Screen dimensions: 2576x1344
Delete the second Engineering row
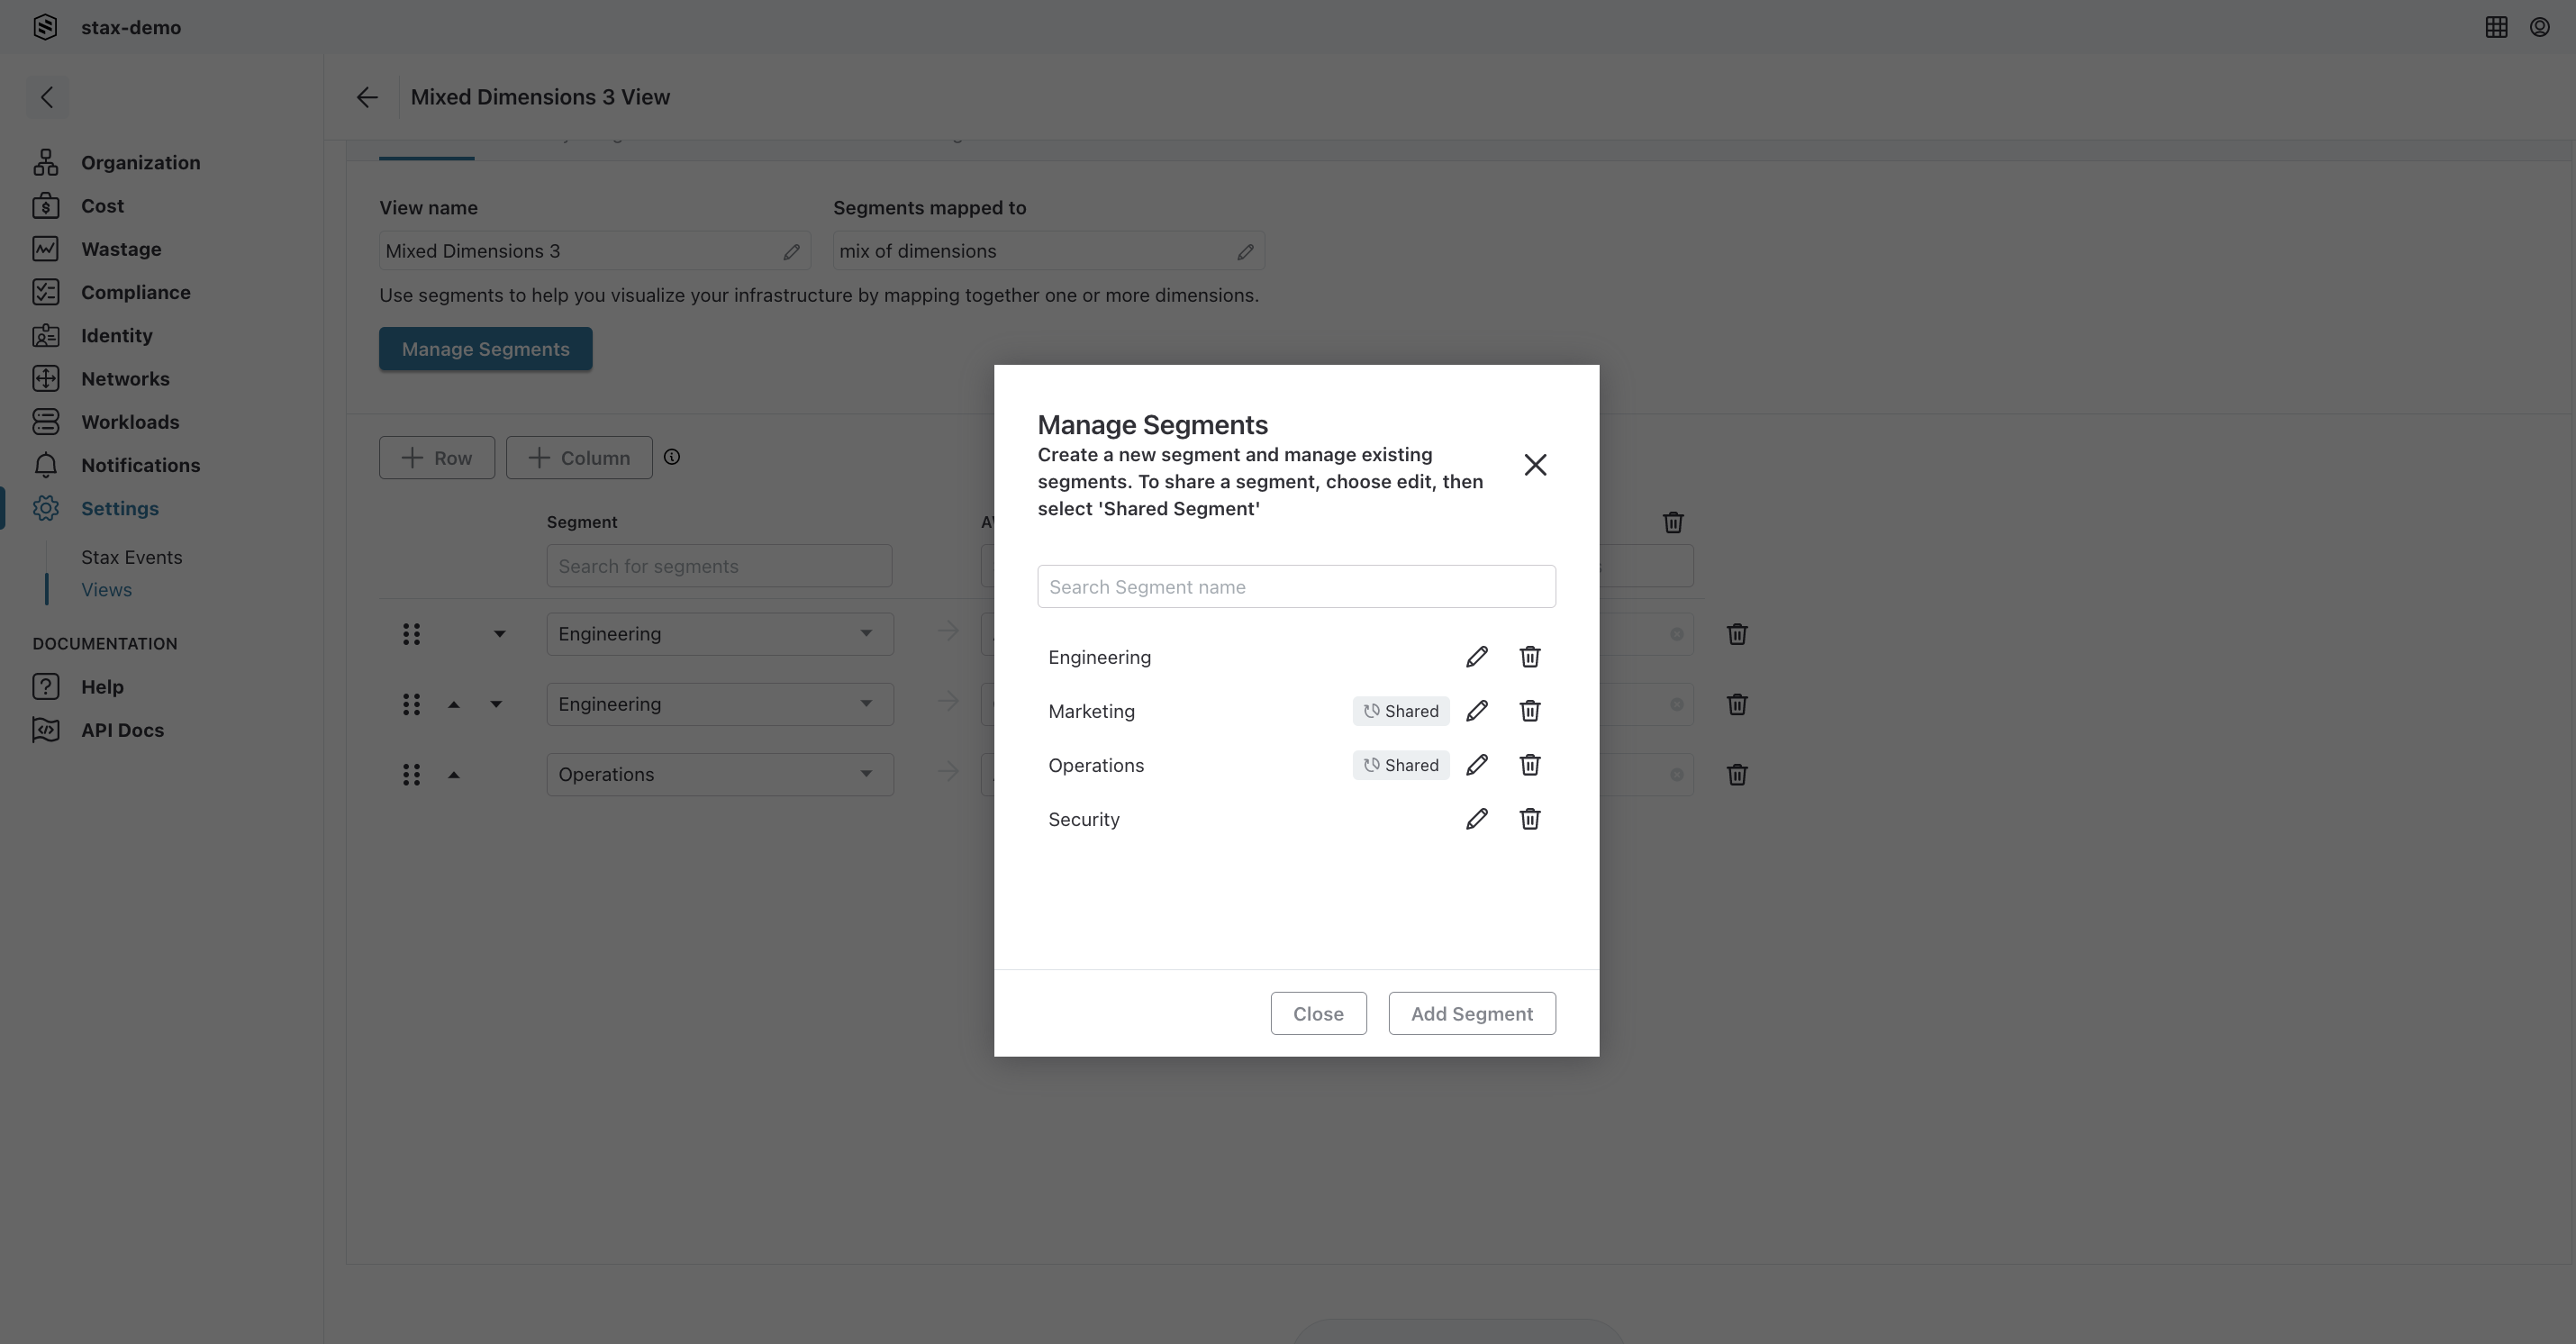(x=1737, y=704)
